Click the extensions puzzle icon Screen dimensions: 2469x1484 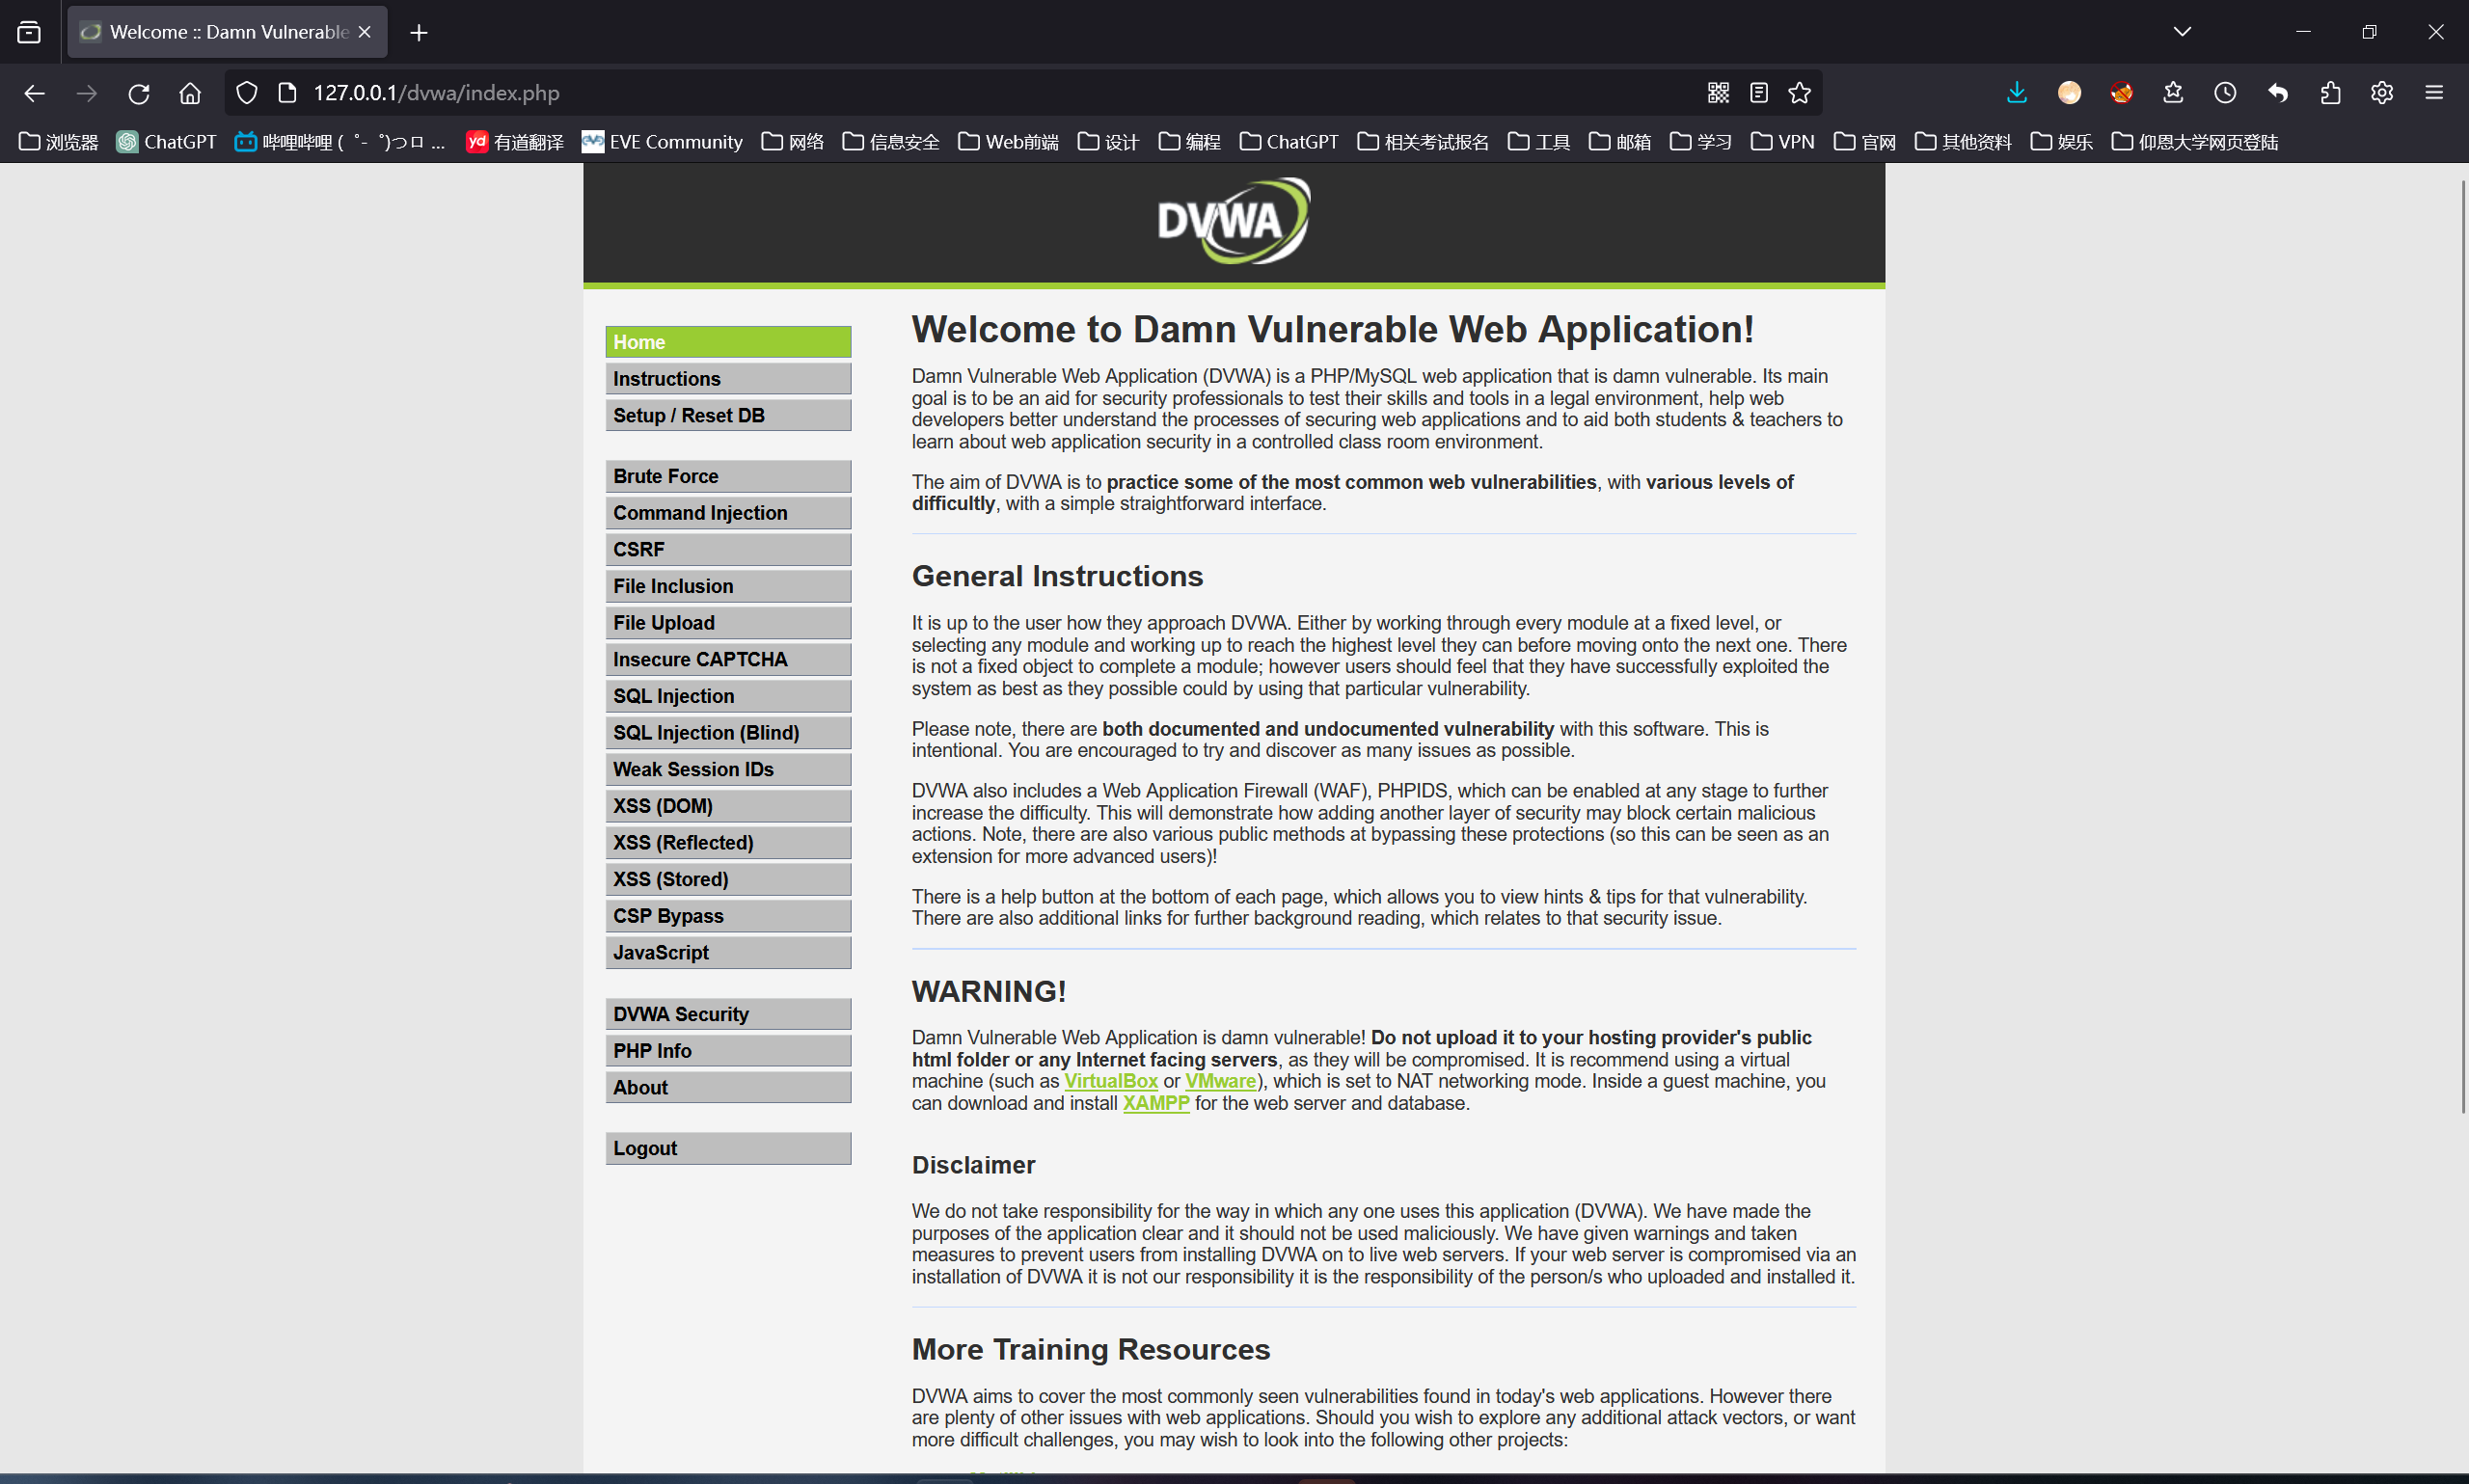[x=2330, y=93]
